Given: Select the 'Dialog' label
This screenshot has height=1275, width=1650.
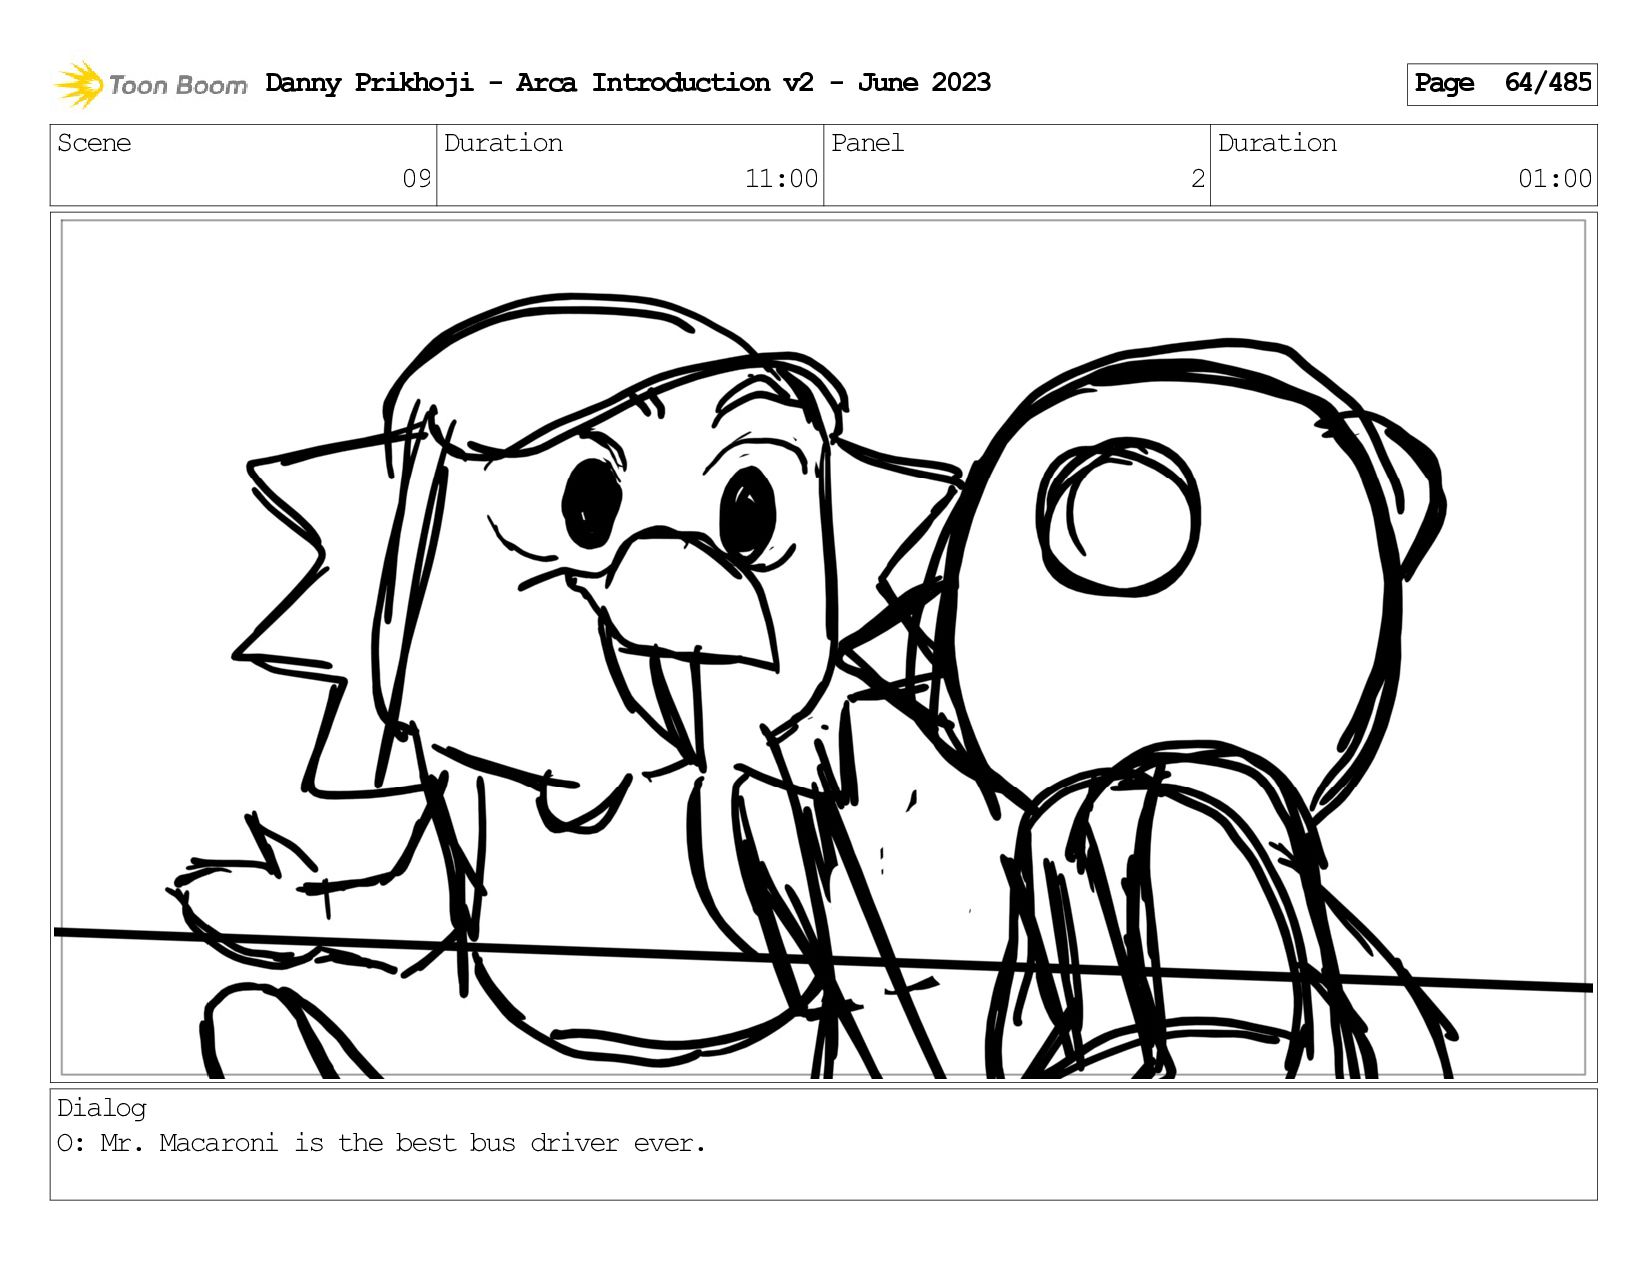Looking at the screenshot, I should [x=102, y=1108].
